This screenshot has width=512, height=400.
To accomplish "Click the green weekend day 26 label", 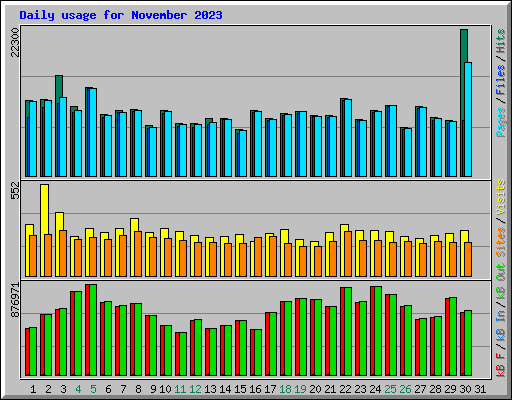I will coord(405,389).
